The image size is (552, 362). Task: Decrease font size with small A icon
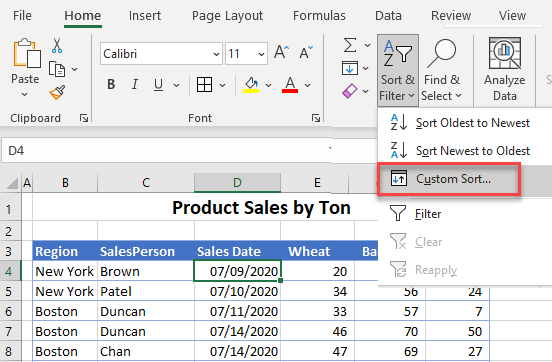306,53
